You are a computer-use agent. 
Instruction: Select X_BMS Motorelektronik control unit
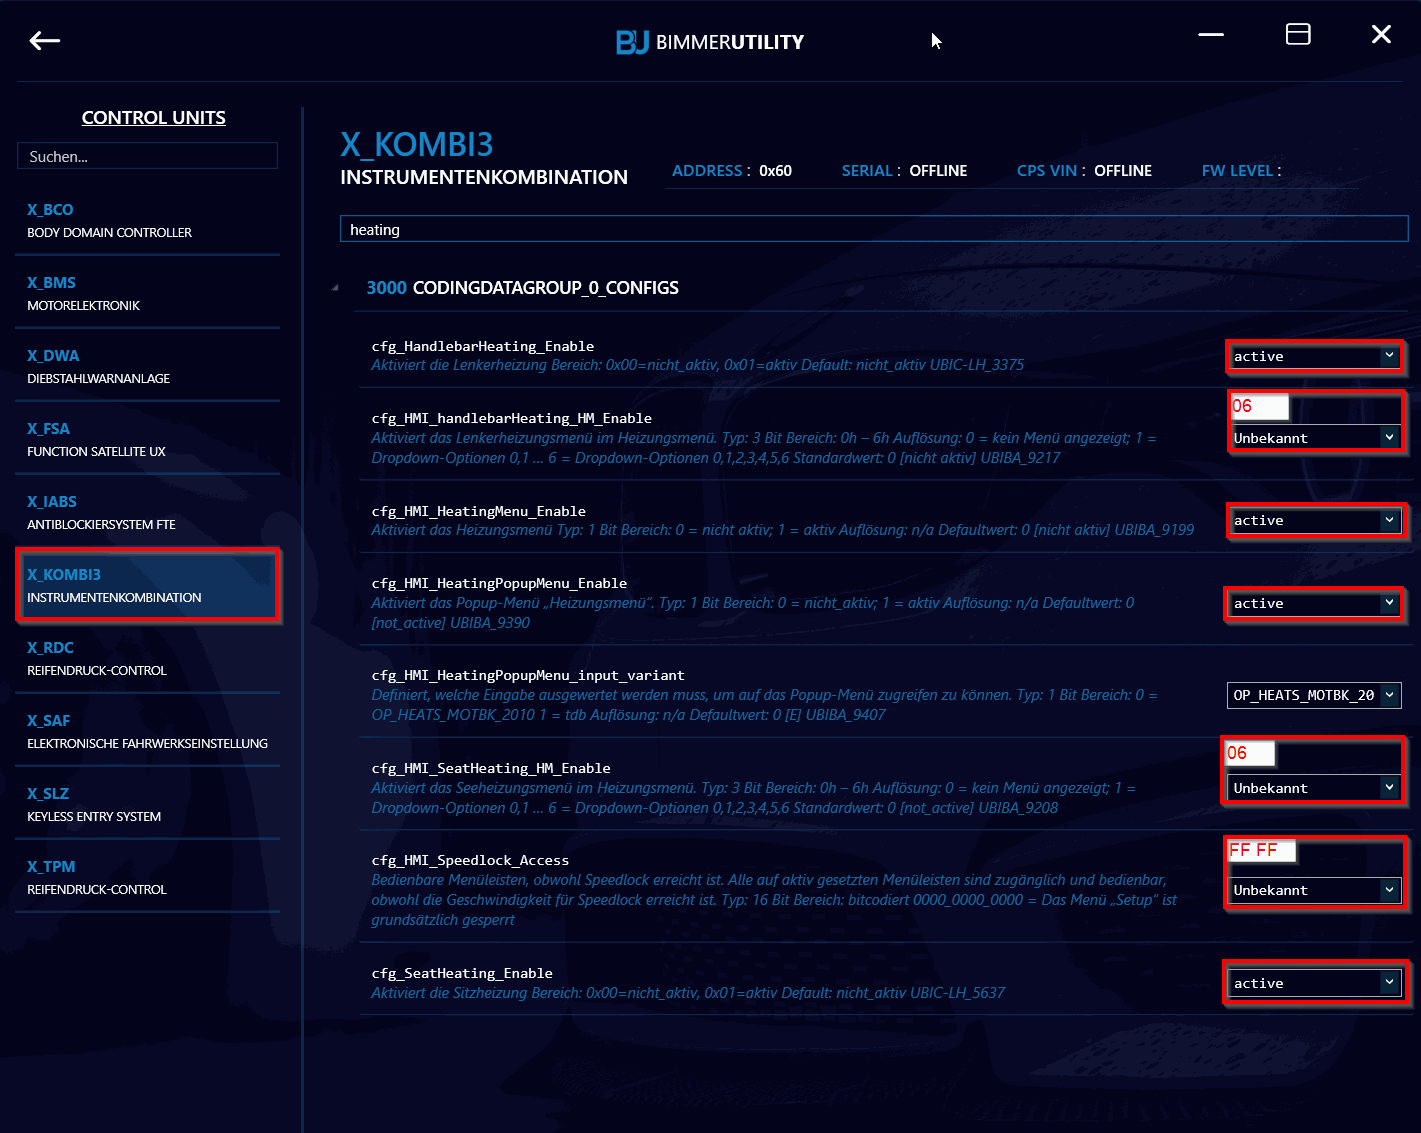pos(147,293)
